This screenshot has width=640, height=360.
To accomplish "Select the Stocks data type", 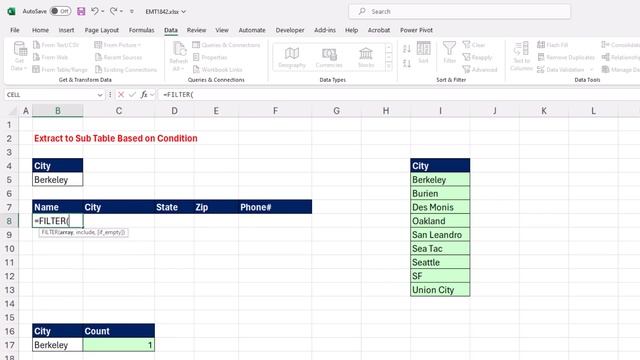I will tap(366, 57).
